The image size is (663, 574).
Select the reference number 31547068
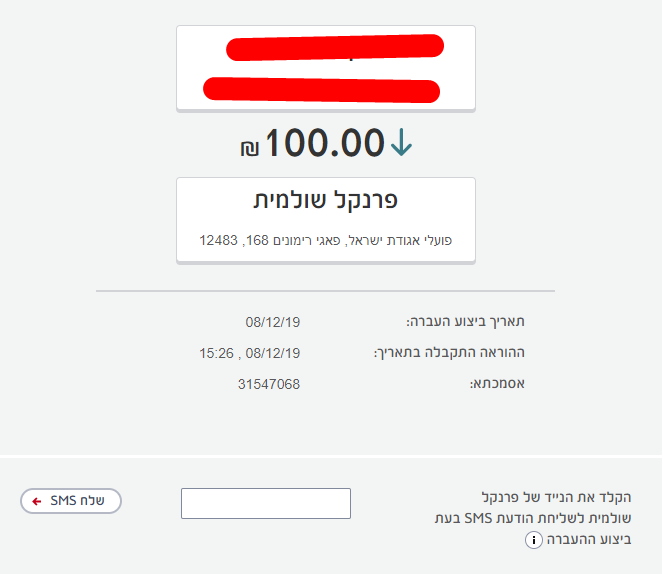click(269, 384)
